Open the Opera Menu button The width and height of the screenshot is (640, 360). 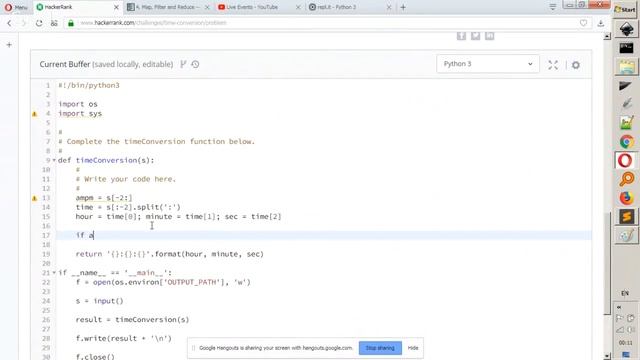[16, 7]
